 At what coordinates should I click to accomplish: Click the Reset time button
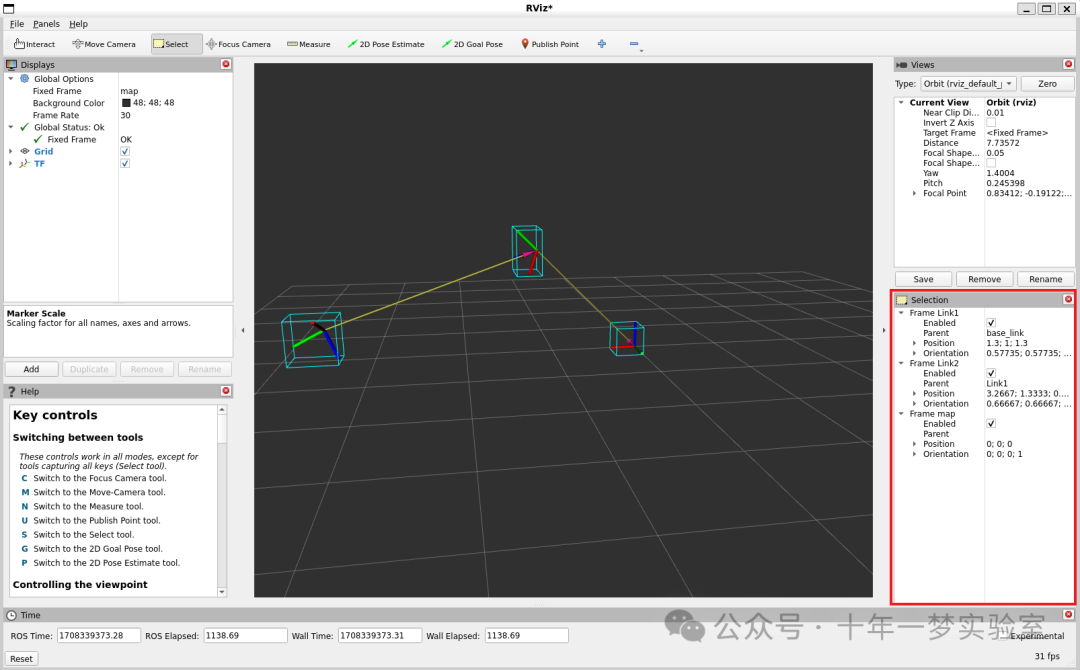21,658
